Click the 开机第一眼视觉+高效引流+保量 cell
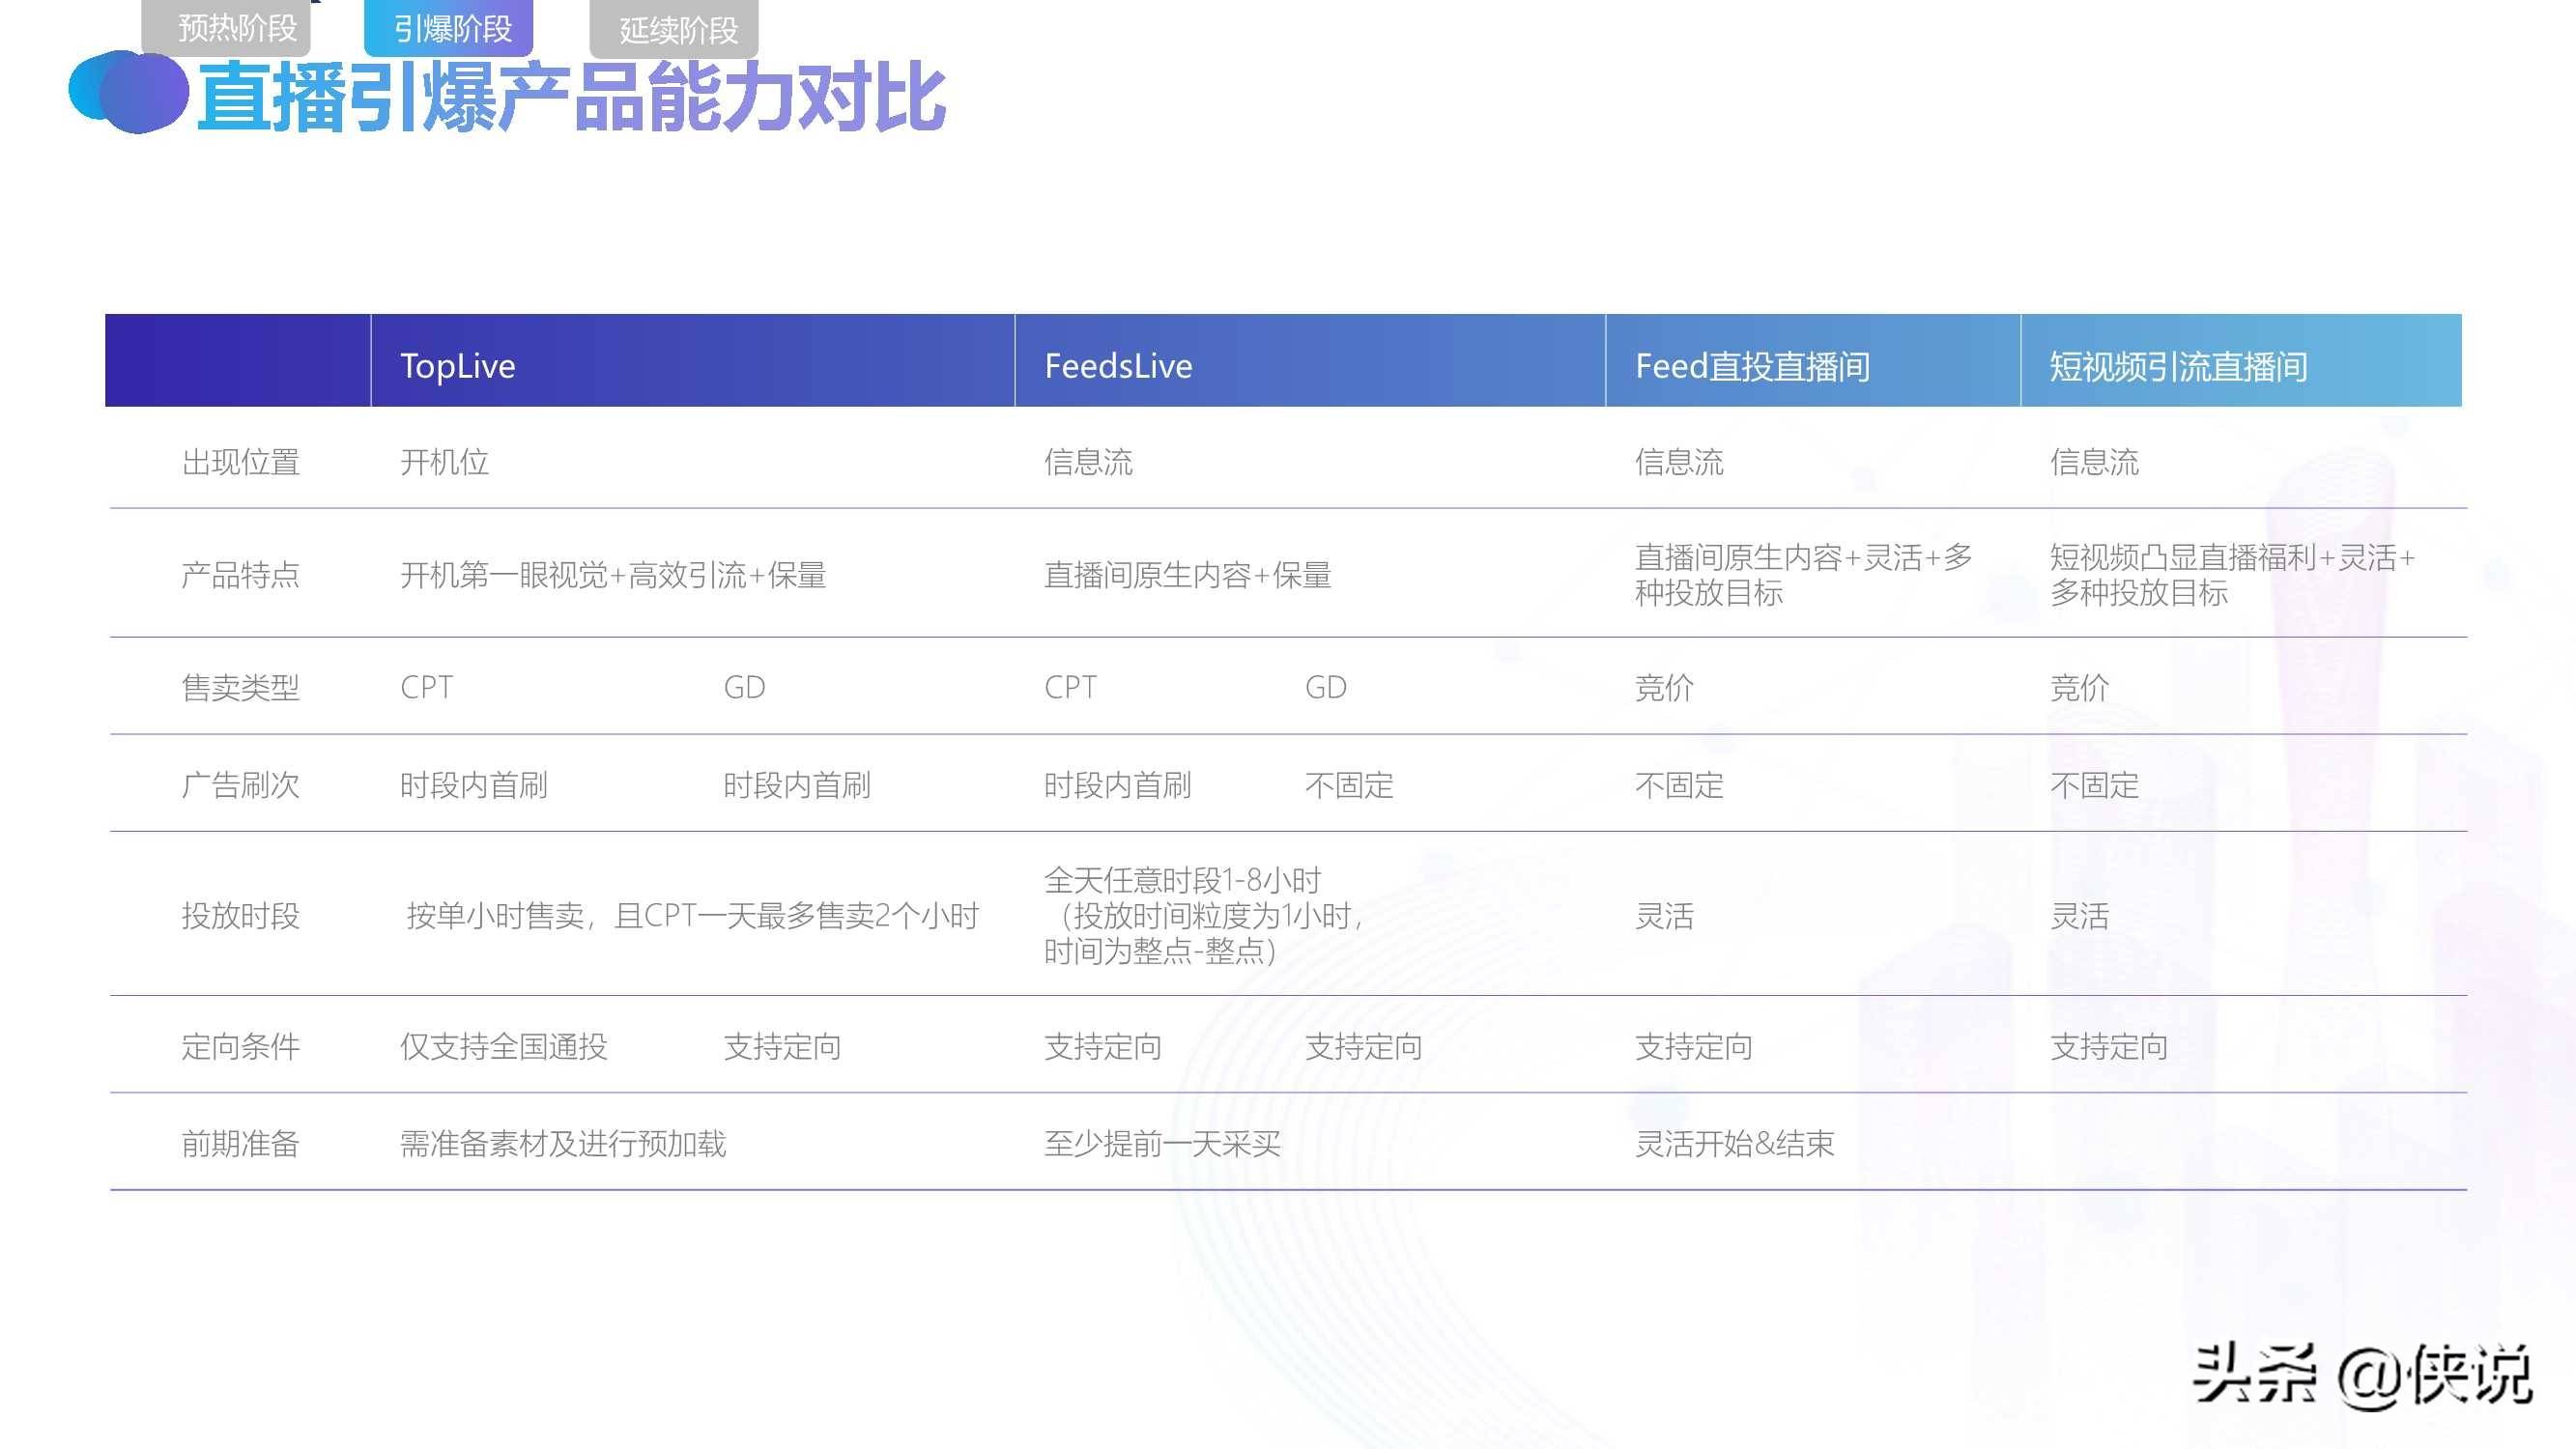 point(613,574)
